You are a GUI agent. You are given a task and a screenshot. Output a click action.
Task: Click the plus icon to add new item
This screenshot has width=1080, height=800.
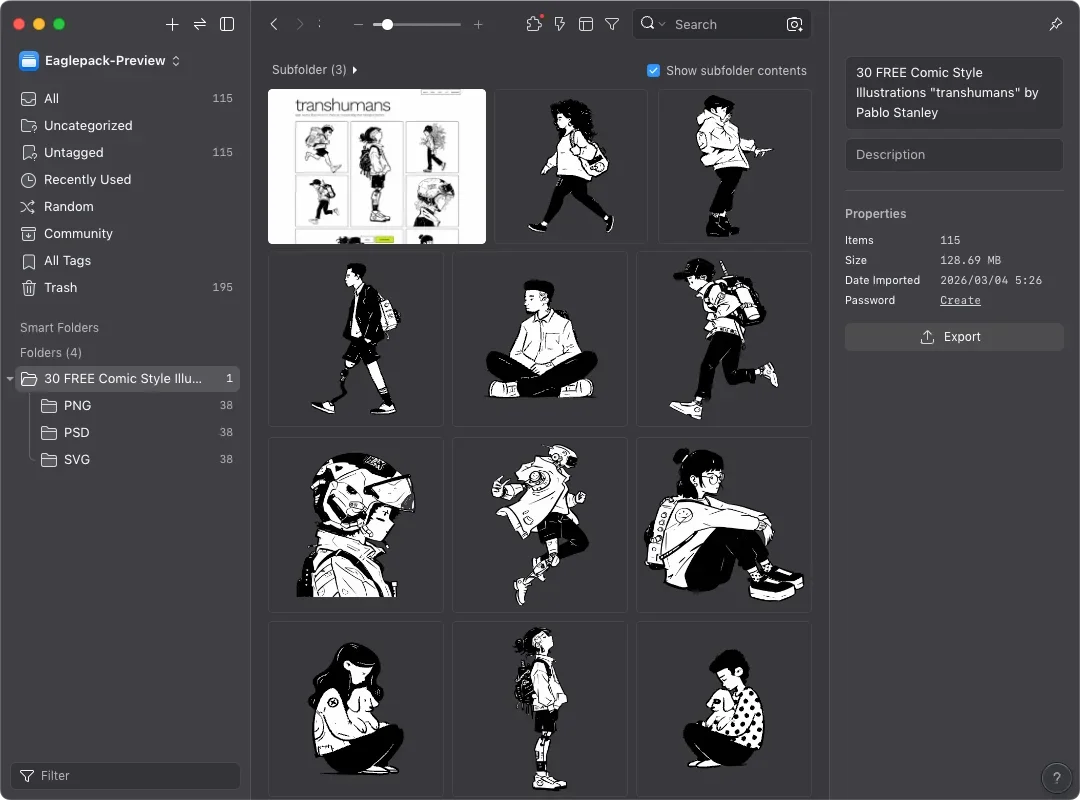172,24
